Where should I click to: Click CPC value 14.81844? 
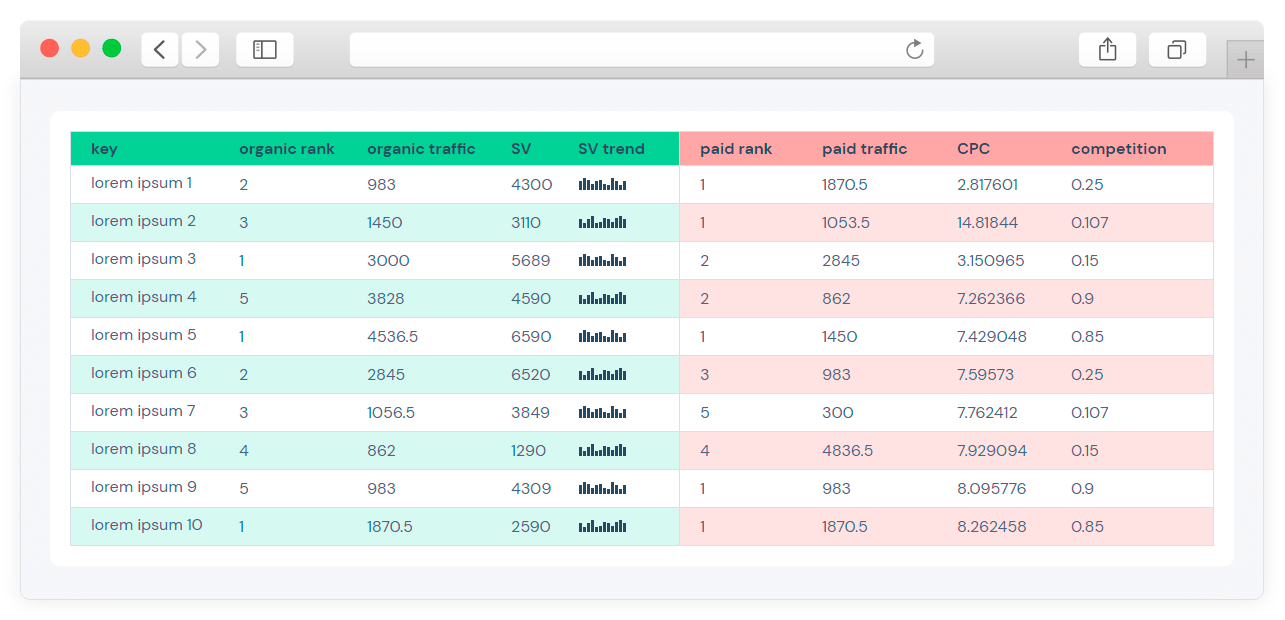[x=987, y=223]
